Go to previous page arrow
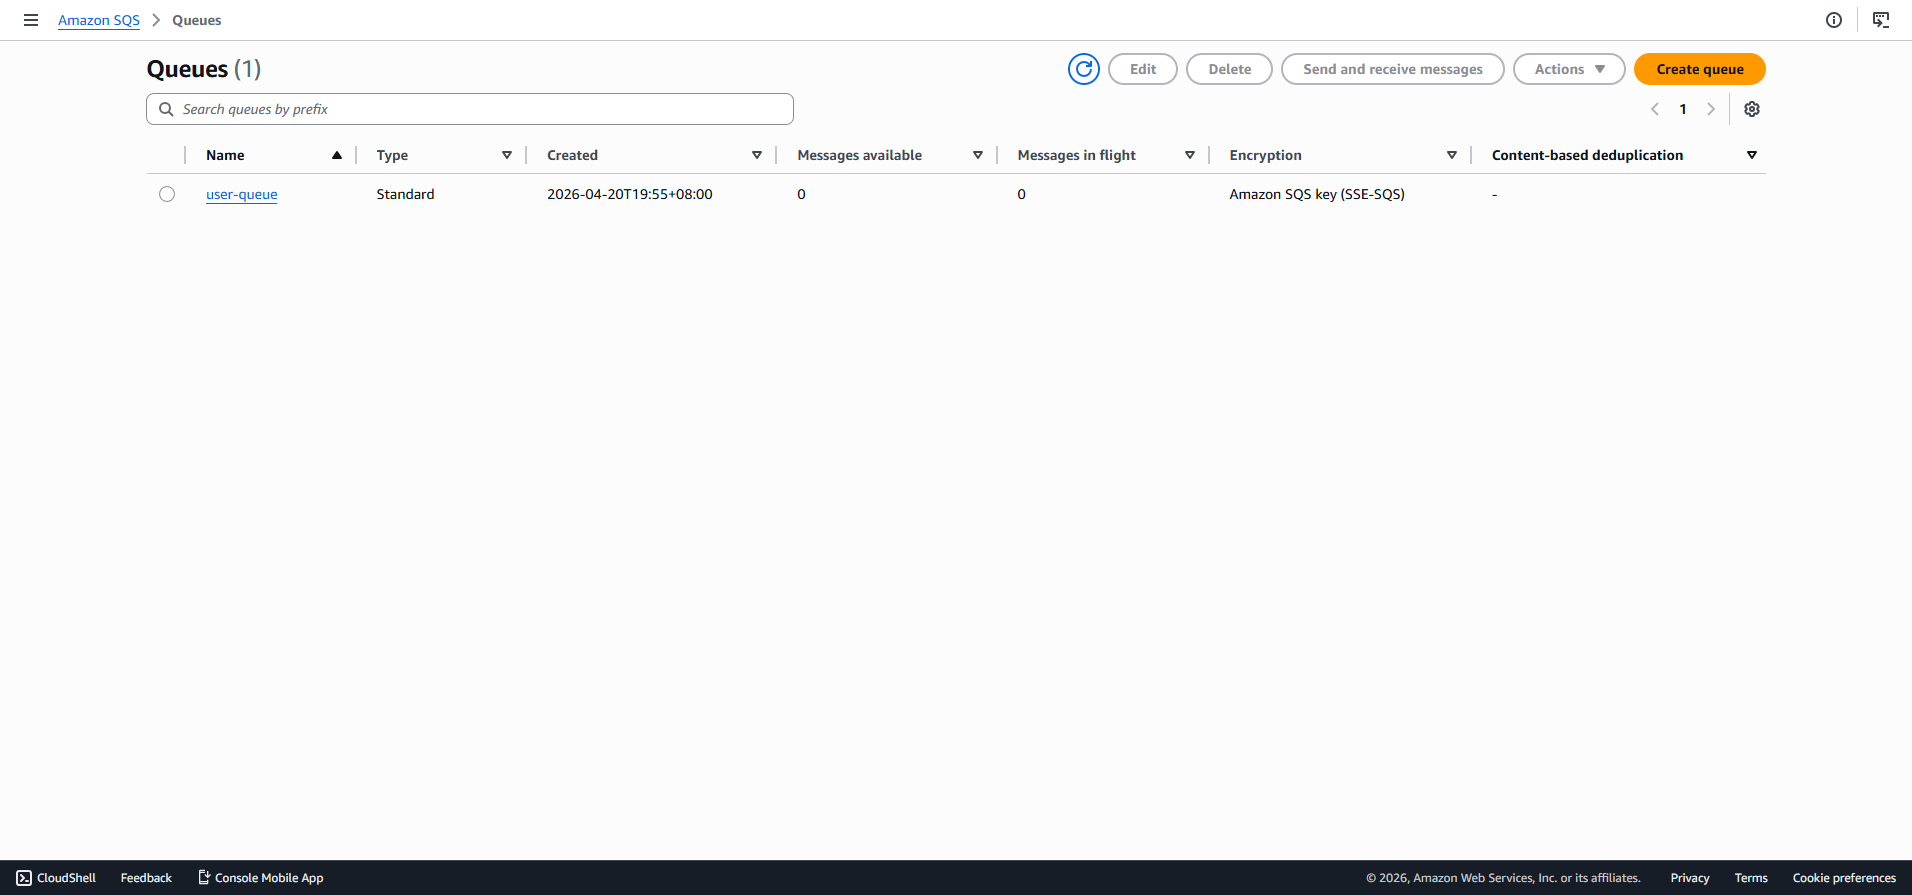This screenshot has height=895, width=1912. (x=1655, y=109)
